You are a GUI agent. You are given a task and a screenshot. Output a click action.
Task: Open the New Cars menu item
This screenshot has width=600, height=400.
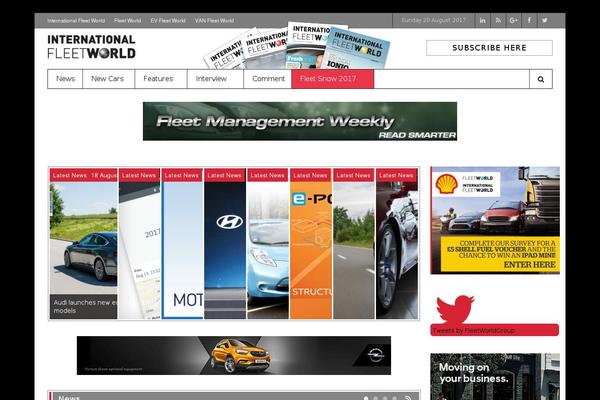[x=108, y=79]
